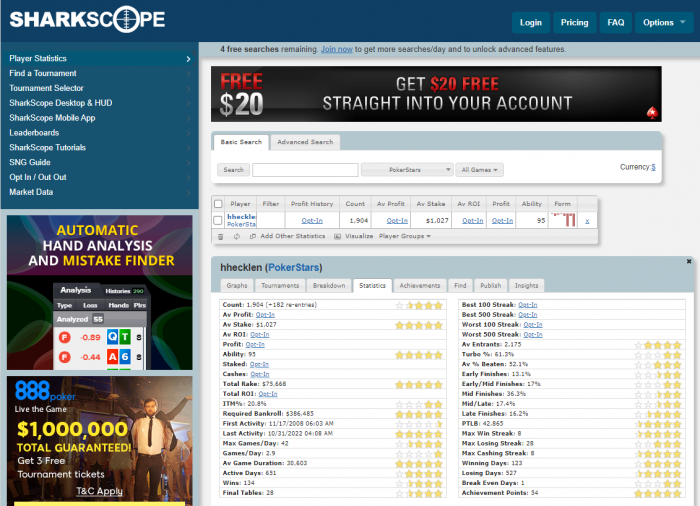
Task: Click the Count column header
Action: (355, 204)
